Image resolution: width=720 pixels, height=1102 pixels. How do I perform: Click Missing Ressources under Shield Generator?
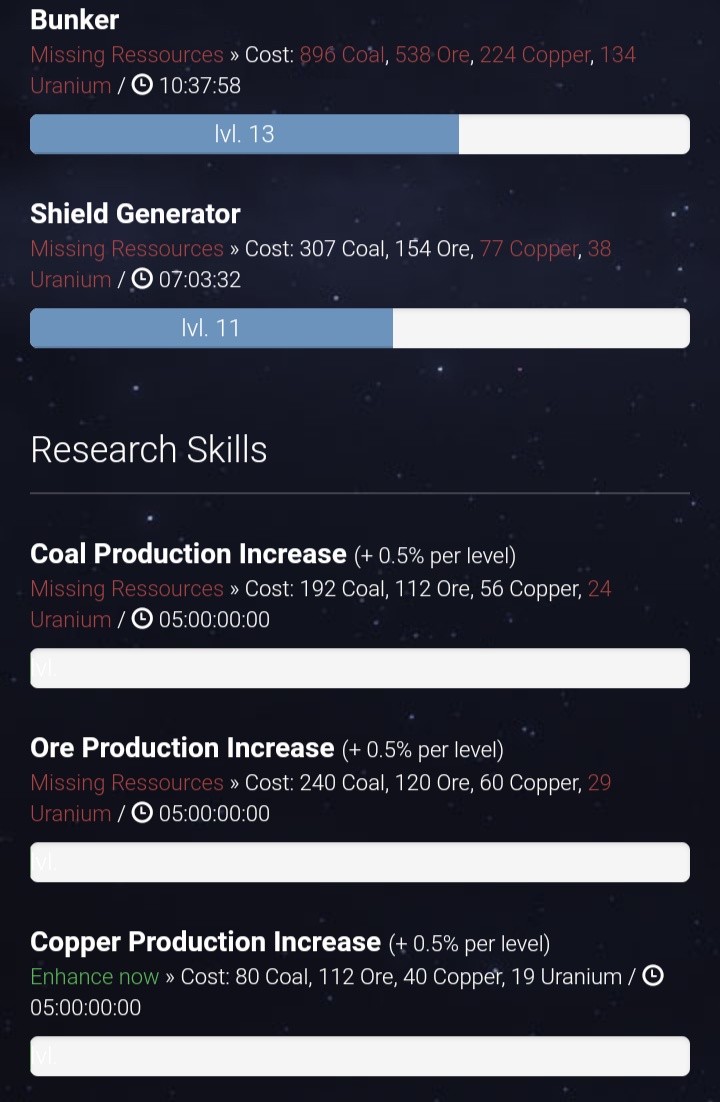[x=127, y=249]
